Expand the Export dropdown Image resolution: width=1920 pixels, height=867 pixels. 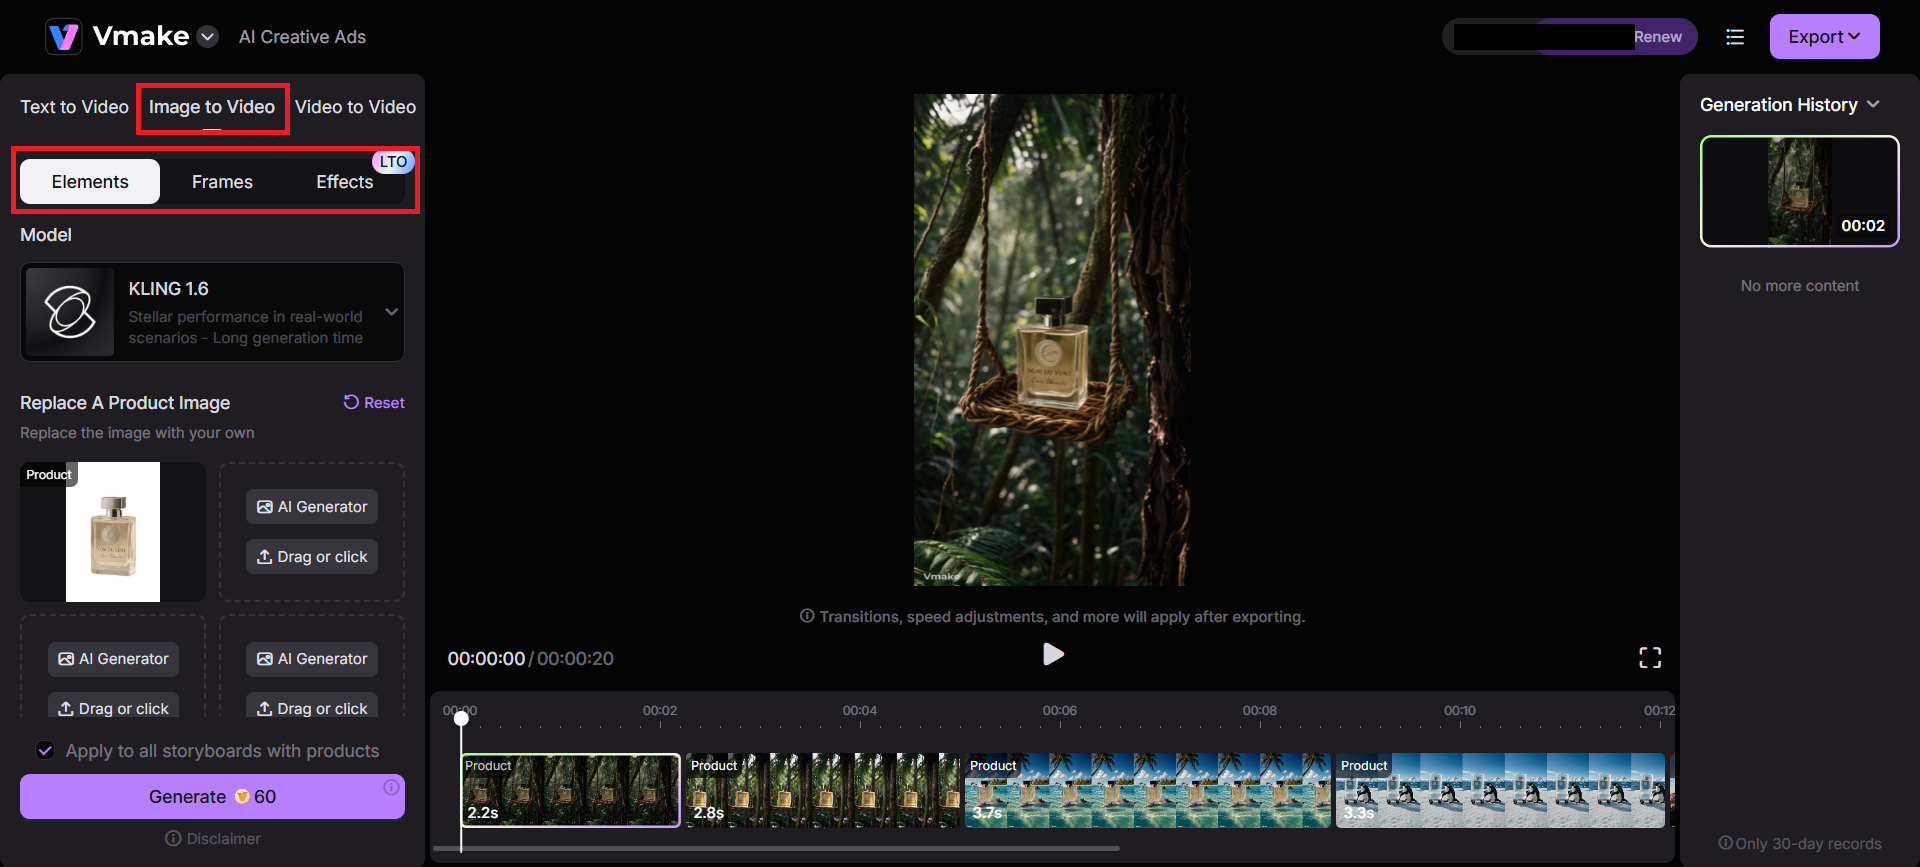coord(1824,37)
